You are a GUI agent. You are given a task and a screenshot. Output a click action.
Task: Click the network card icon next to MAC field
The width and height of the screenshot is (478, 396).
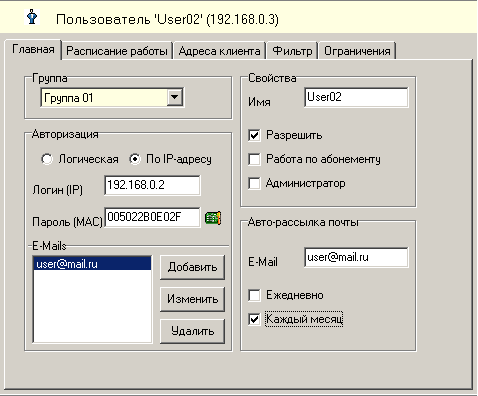point(213,218)
